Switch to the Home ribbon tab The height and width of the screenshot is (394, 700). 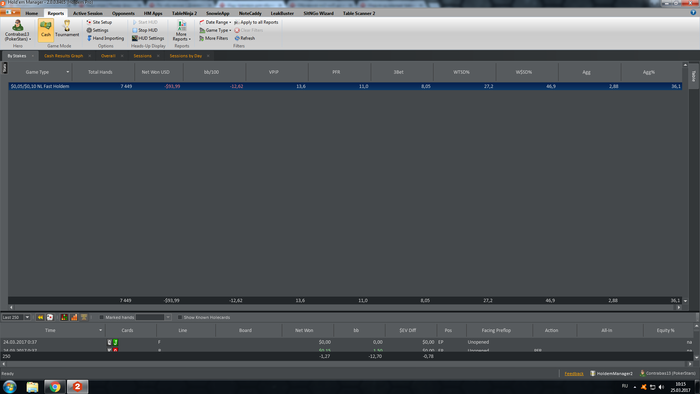pyautogui.click(x=32, y=13)
